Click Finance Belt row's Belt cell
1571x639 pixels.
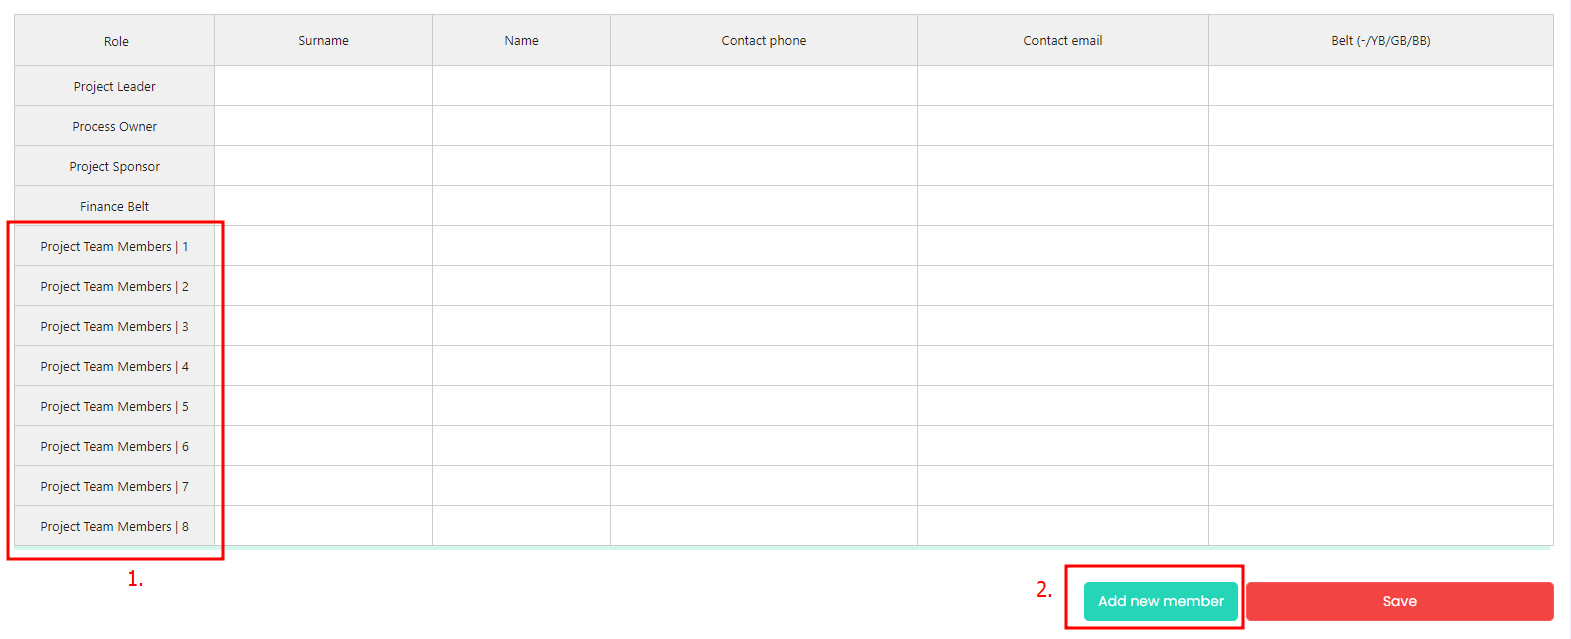(1381, 206)
